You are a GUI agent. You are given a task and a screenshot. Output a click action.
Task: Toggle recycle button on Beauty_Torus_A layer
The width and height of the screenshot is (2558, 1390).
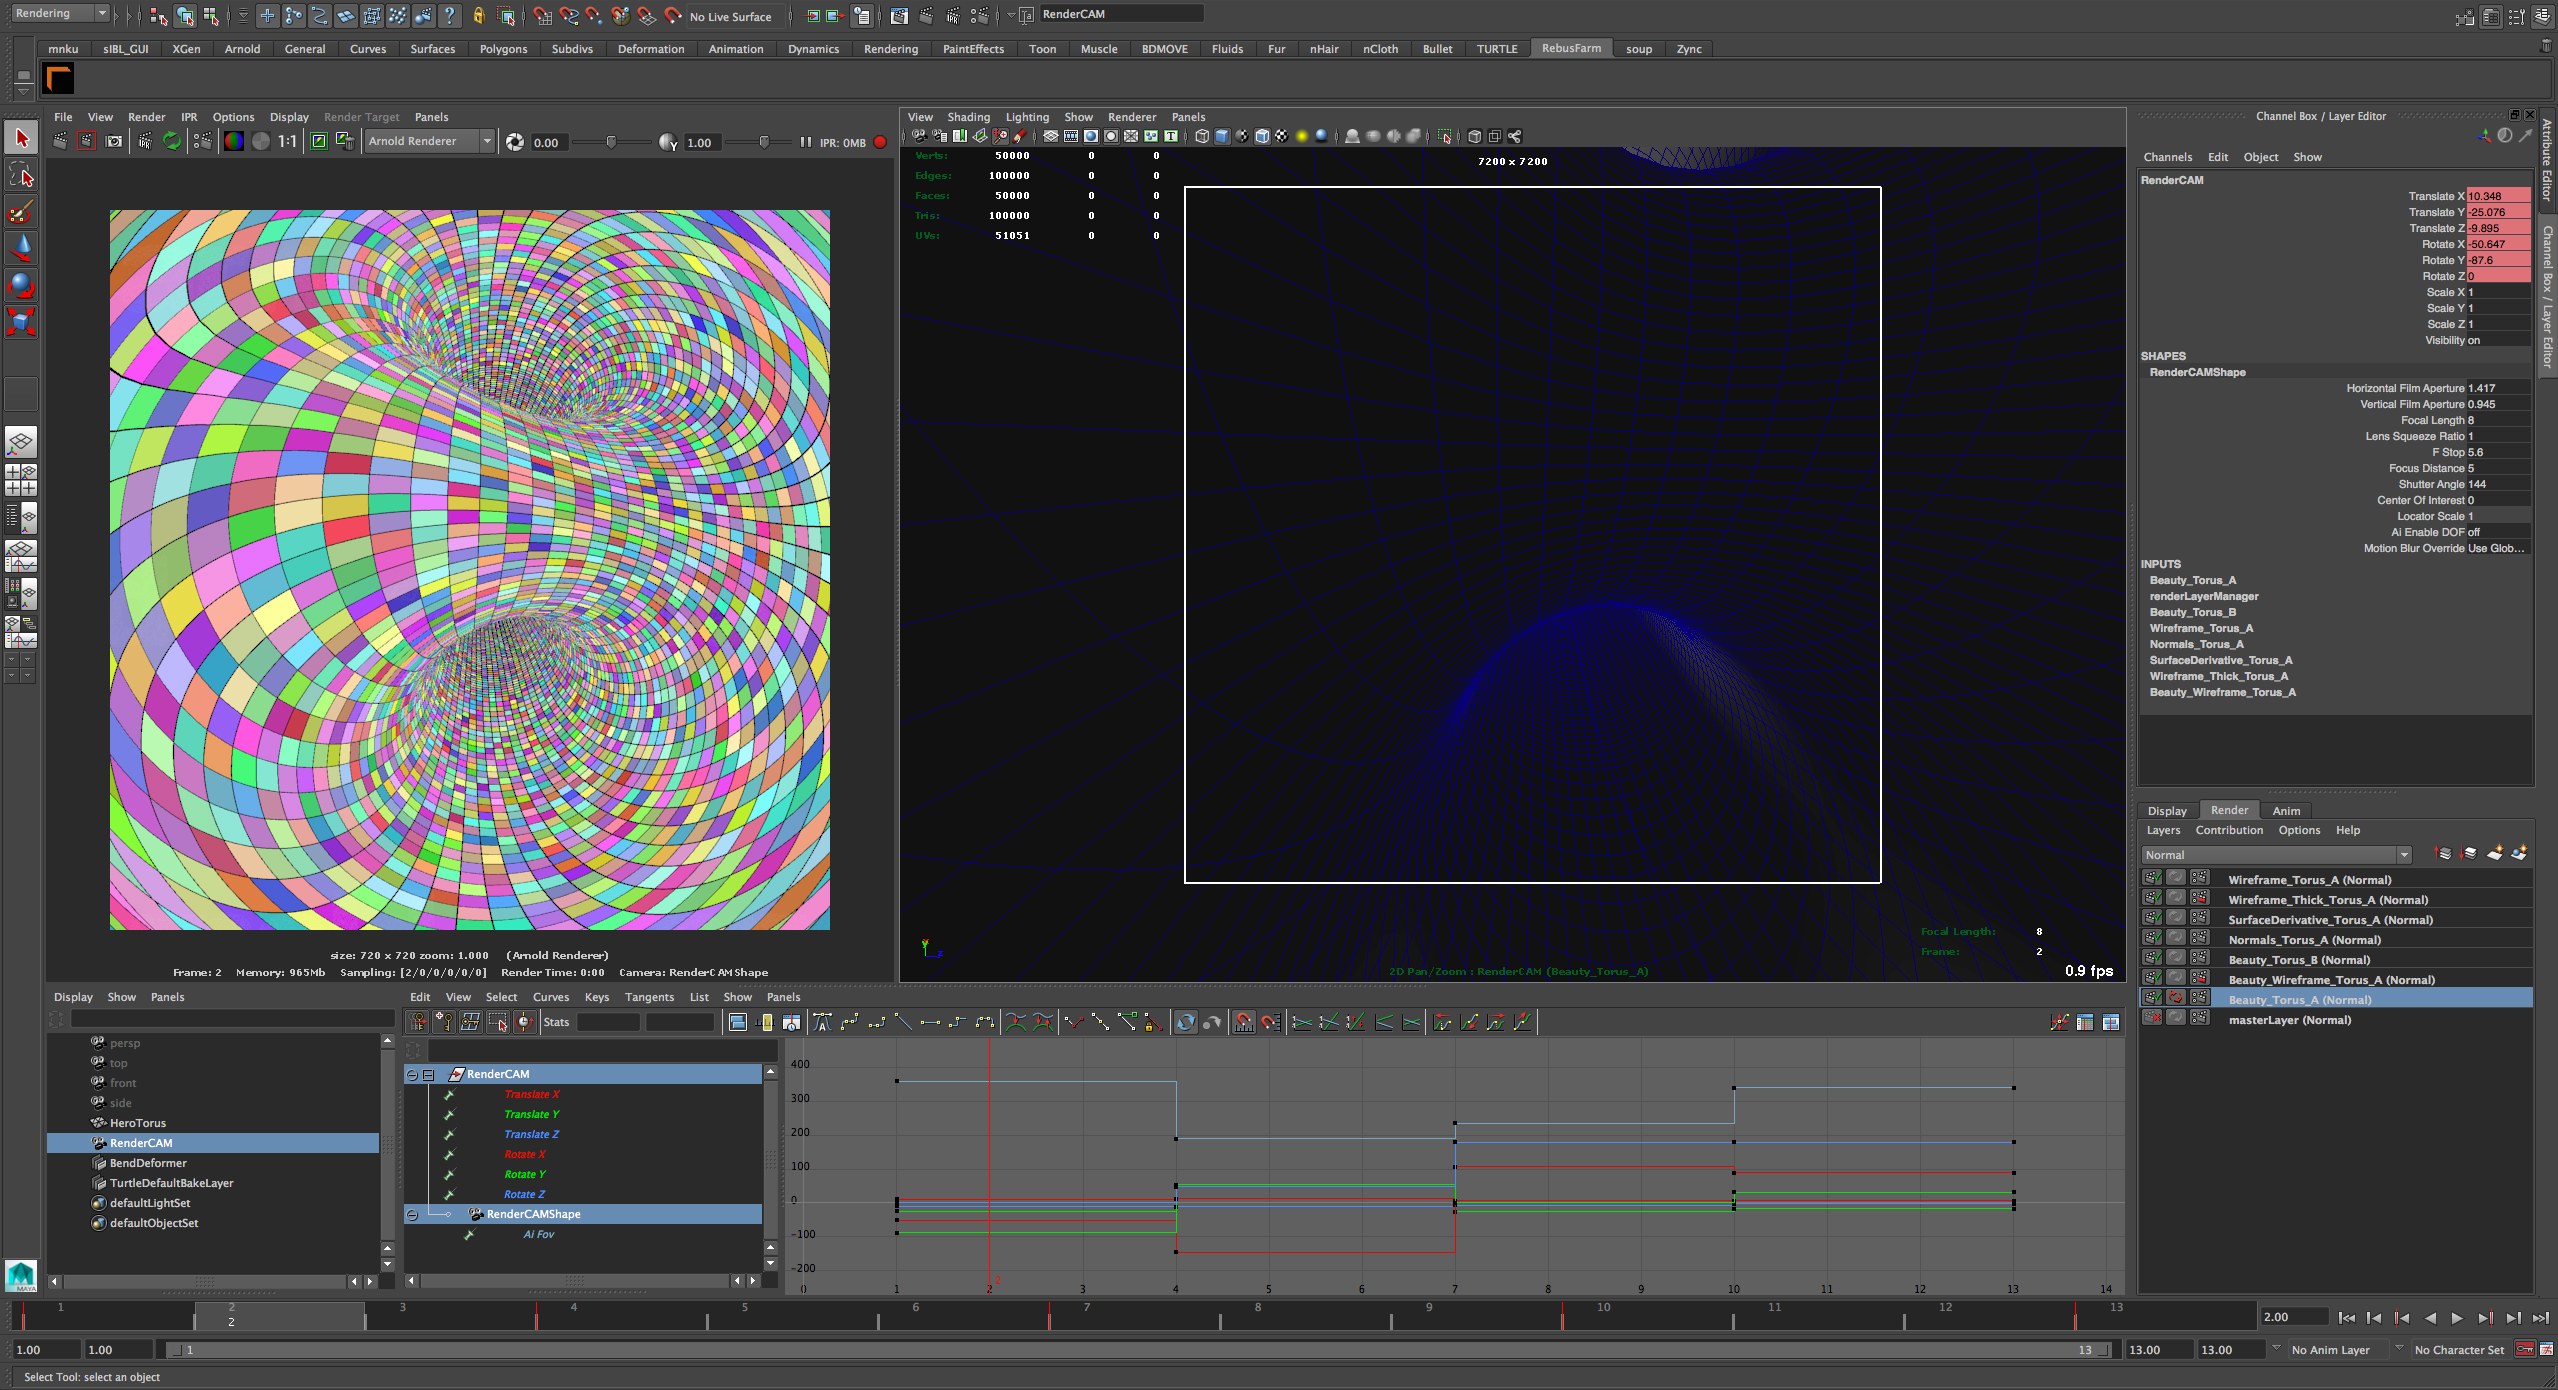pos(2175,998)
